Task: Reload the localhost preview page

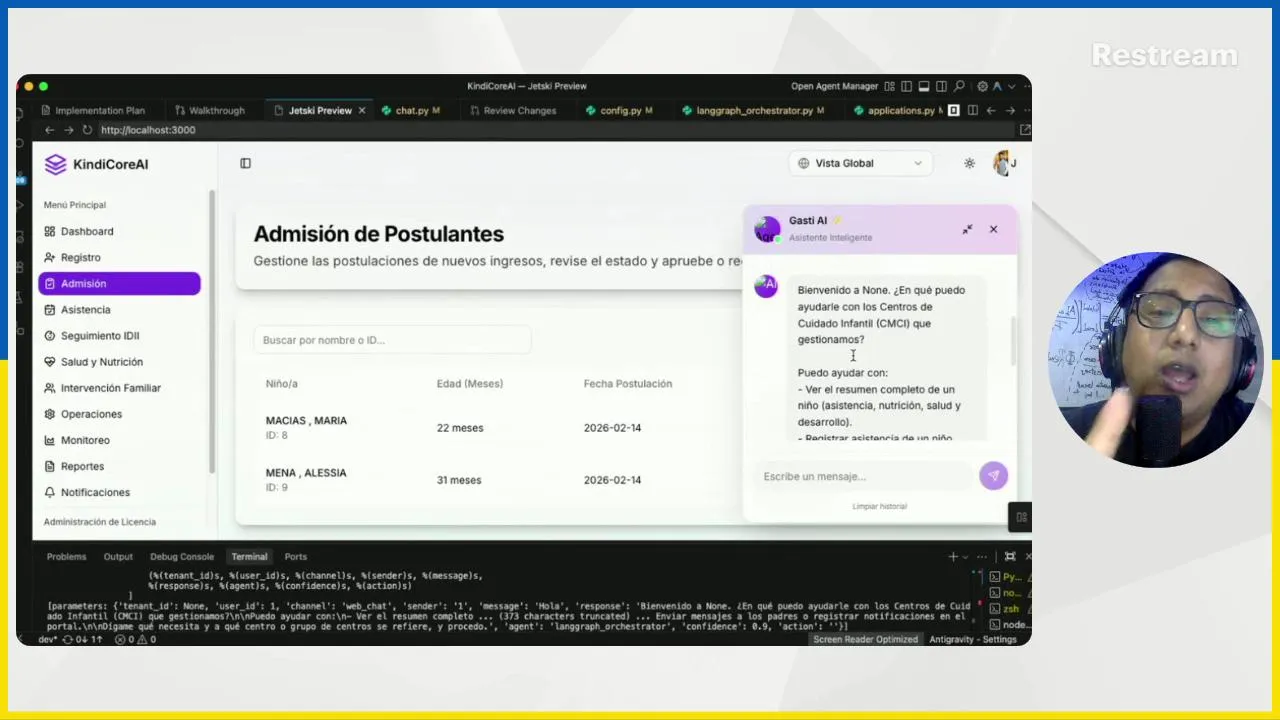Action: [x=87, y=130]
